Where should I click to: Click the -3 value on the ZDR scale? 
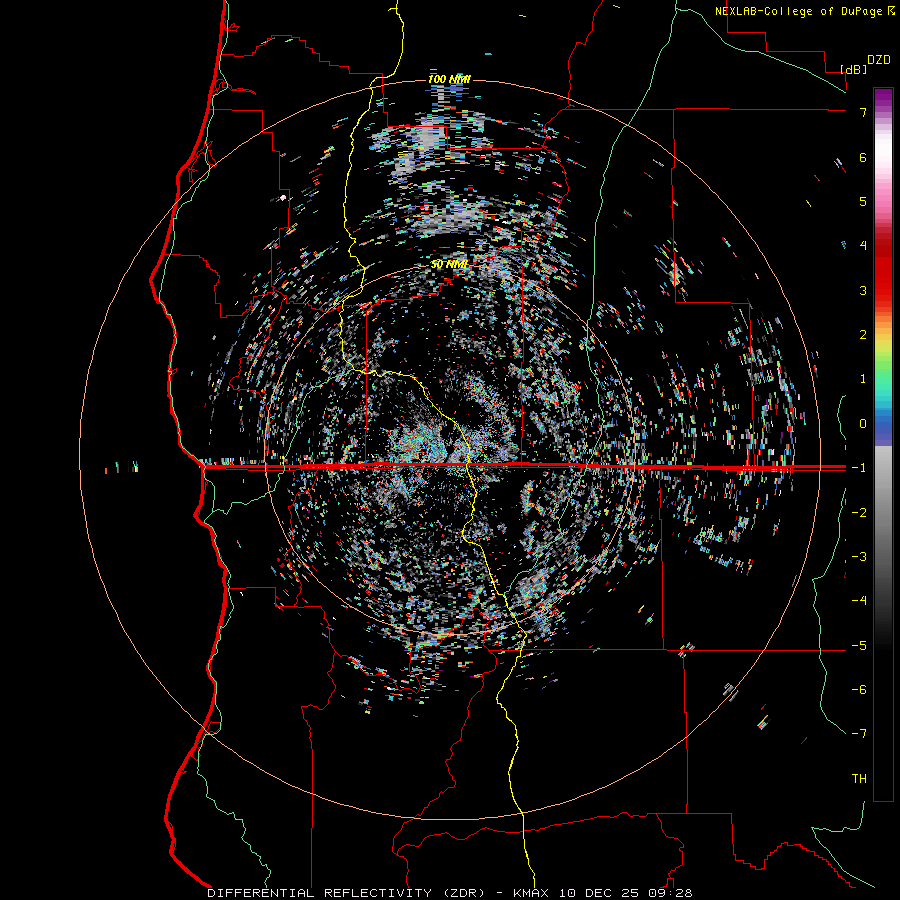[x=859, y=557]
